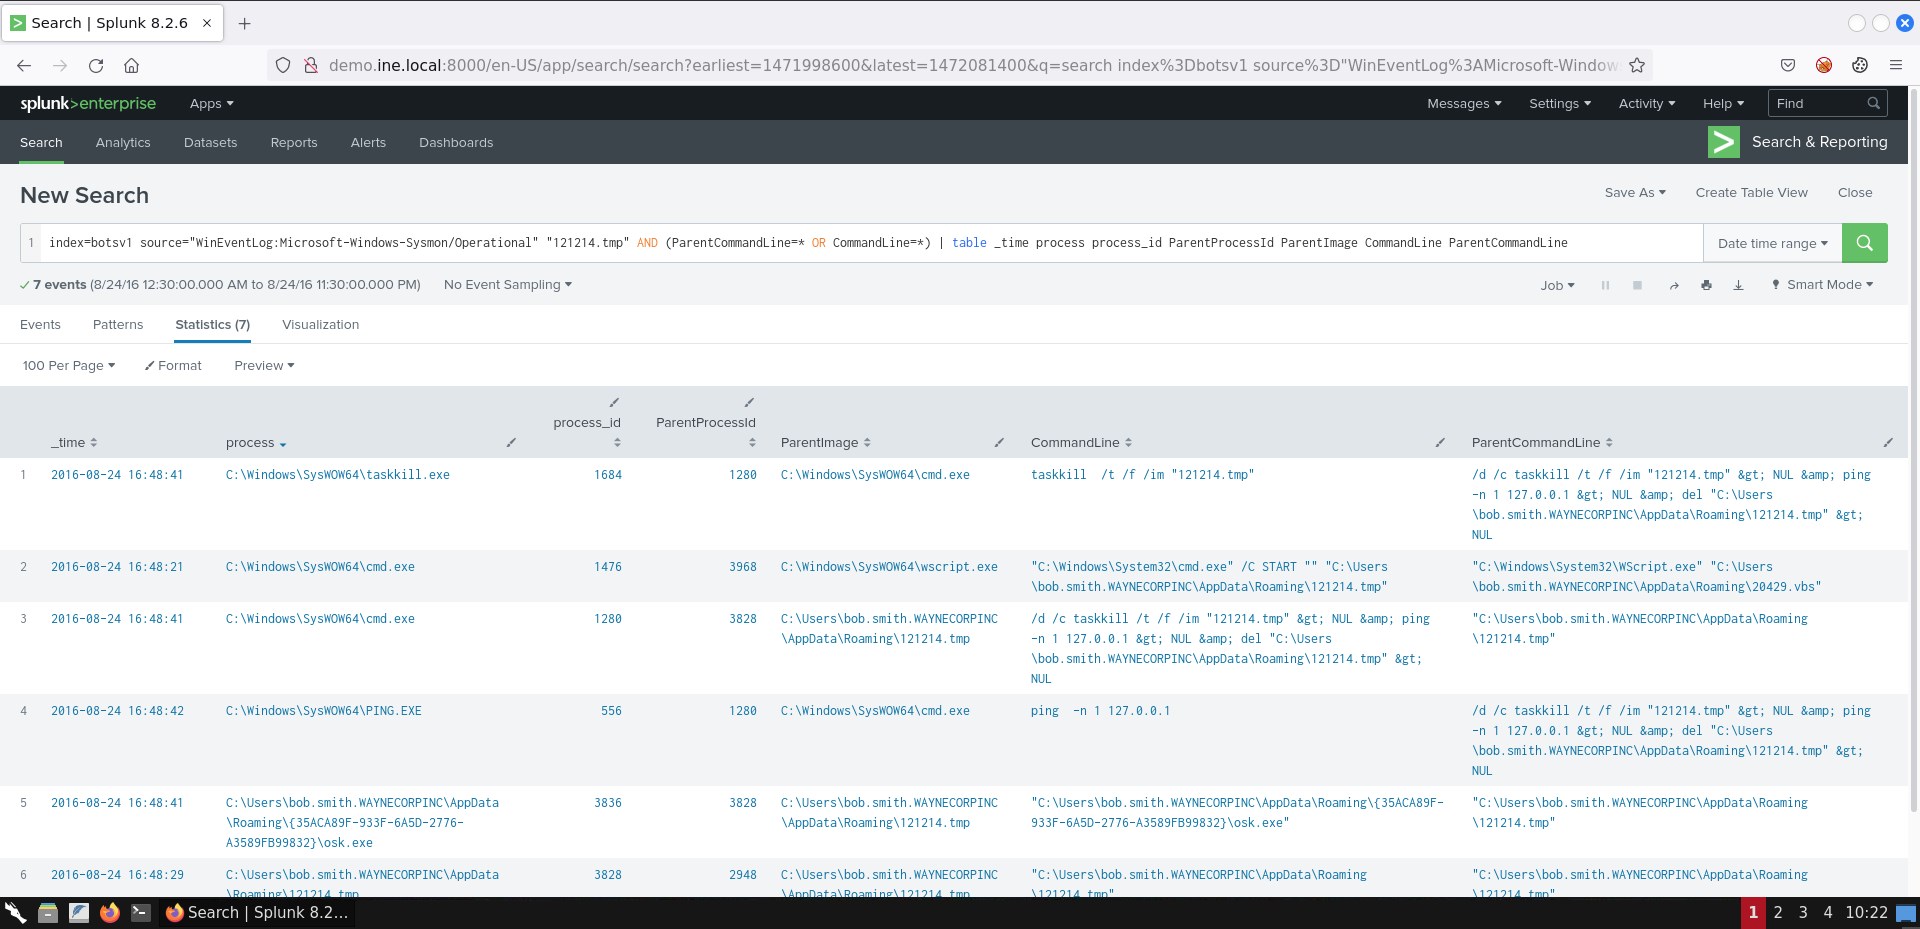Viewport: 1920px width, 929px height.
Task: Pause the running search job
Action: pyautogui.click(x=1605, y=285)
